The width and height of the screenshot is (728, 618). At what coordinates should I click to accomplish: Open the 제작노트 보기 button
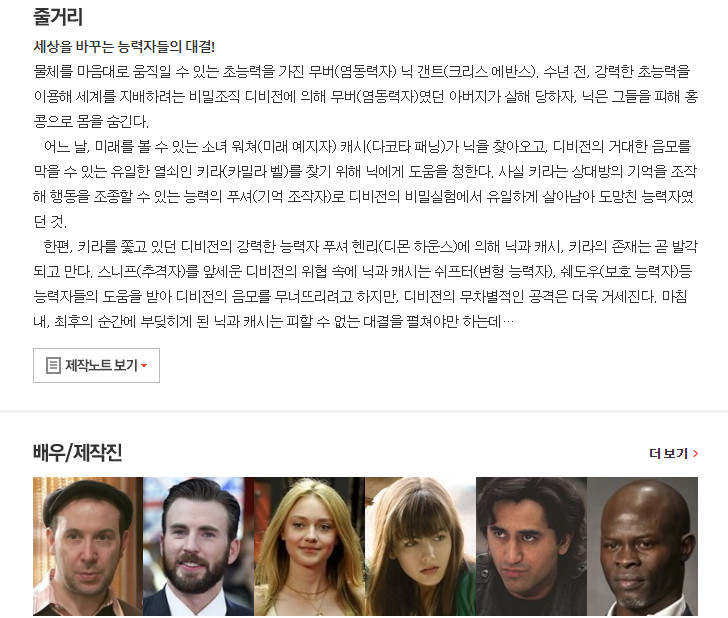96,365
